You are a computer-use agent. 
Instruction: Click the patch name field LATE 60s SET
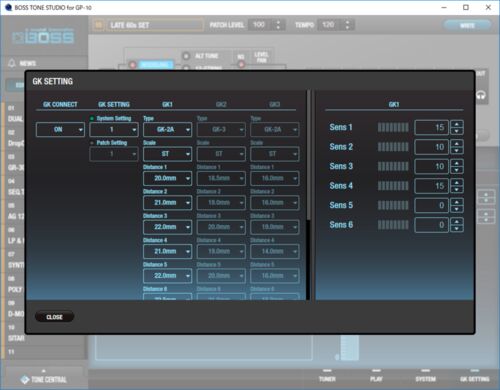tap(155, 25)
